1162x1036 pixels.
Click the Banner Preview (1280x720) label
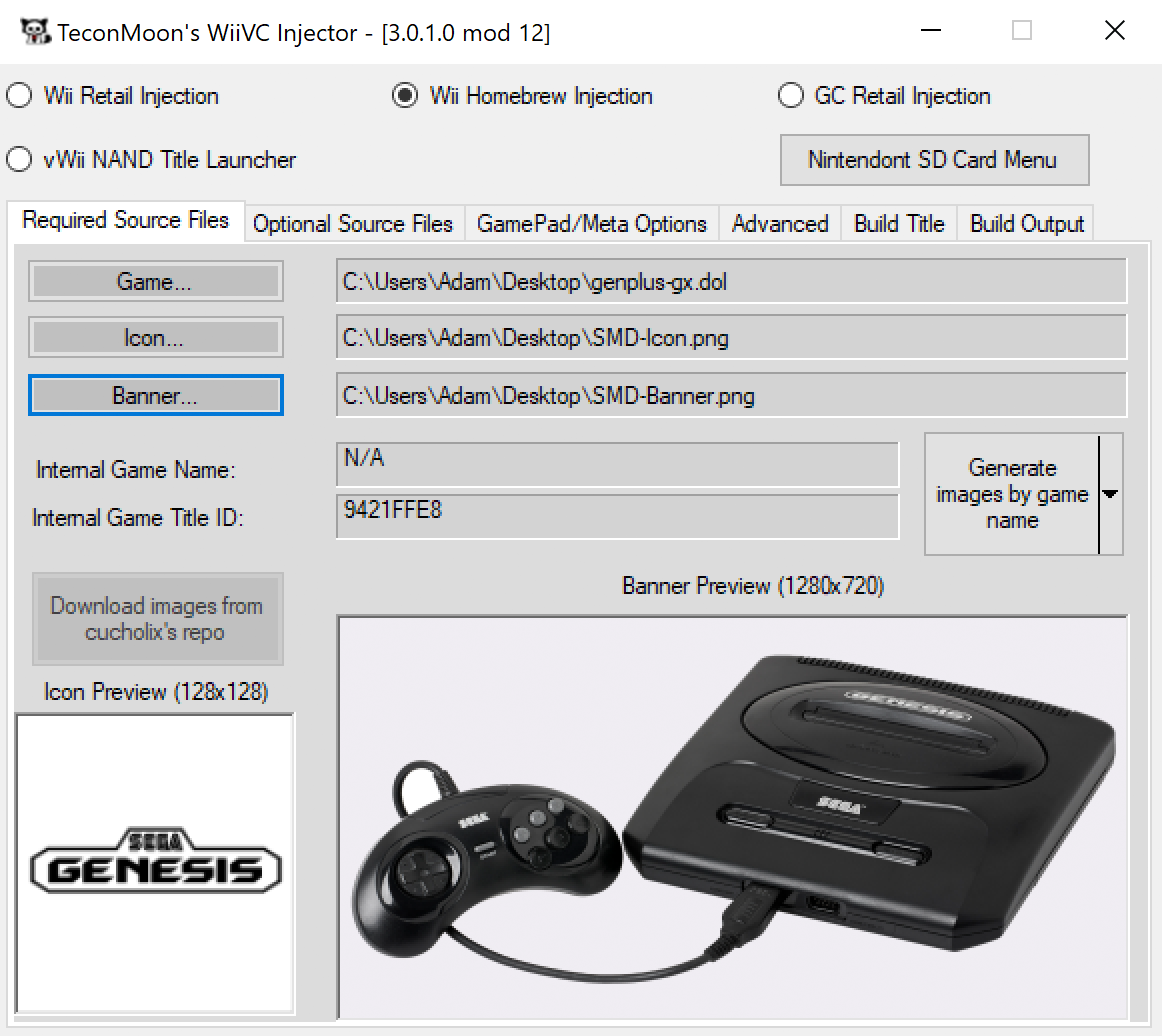[753, 586]
